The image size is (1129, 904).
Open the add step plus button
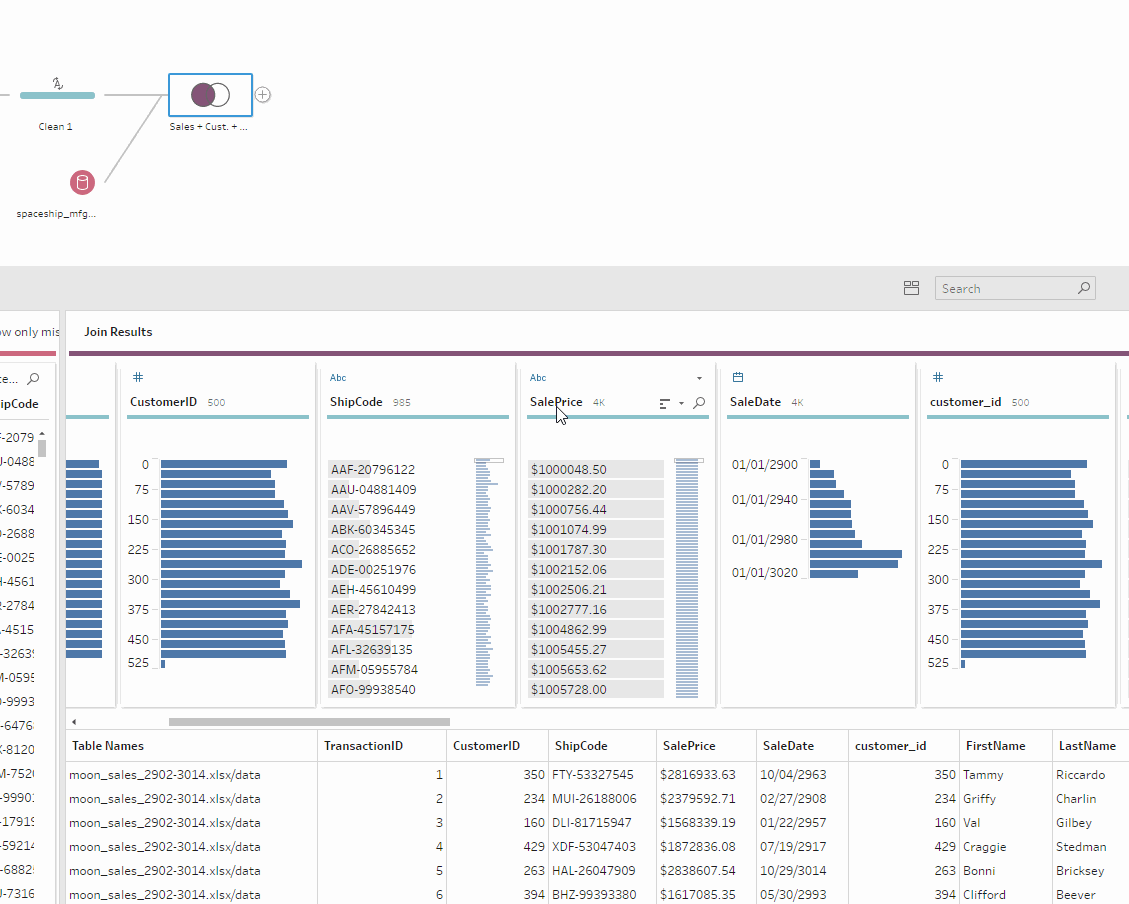pos(262,94)
